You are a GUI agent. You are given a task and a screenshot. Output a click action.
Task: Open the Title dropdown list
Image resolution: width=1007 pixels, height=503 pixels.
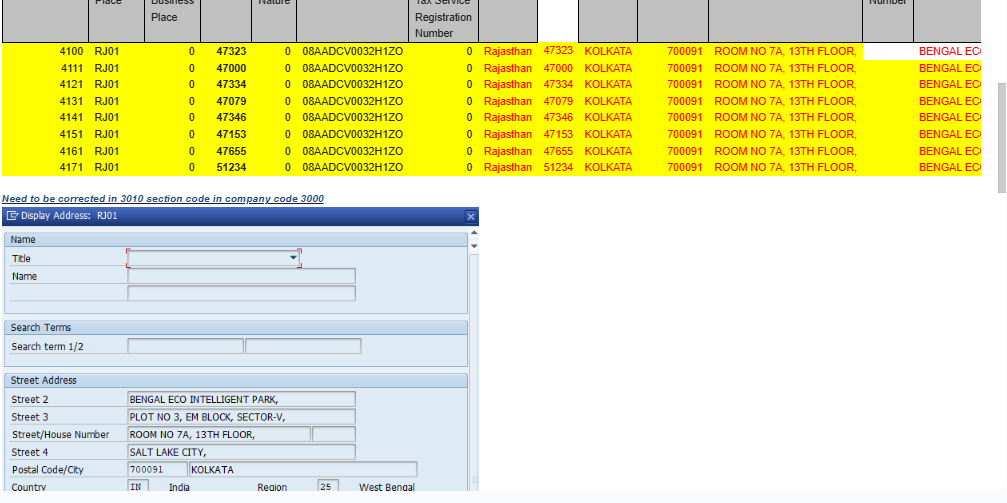pos(294,258)
